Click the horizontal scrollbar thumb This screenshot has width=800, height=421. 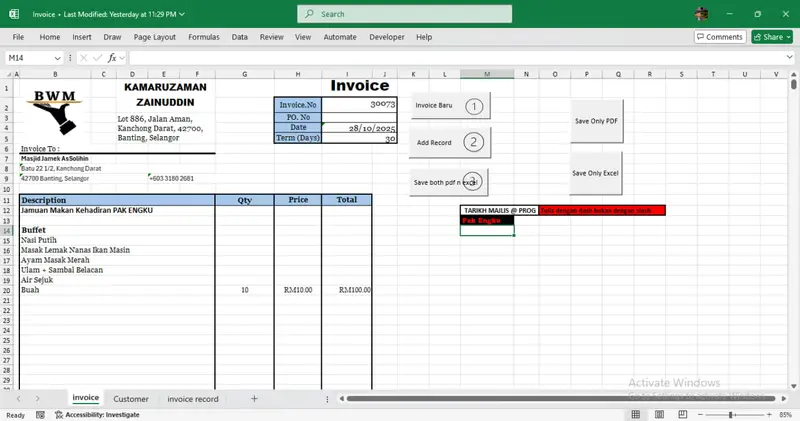[561, 399]
